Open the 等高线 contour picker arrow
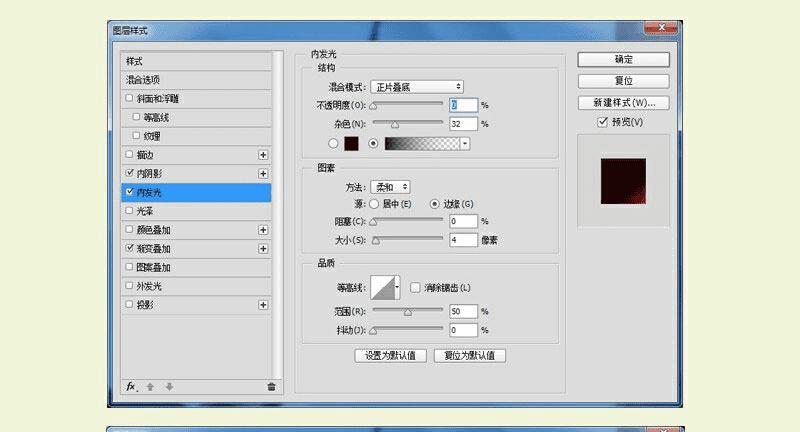The height and width of the screenshot is (432, 800). tap(397, 288)
